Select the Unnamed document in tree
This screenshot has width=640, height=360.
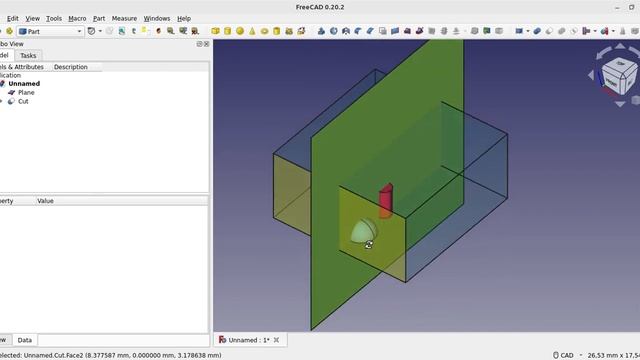[x=24, y=84]
